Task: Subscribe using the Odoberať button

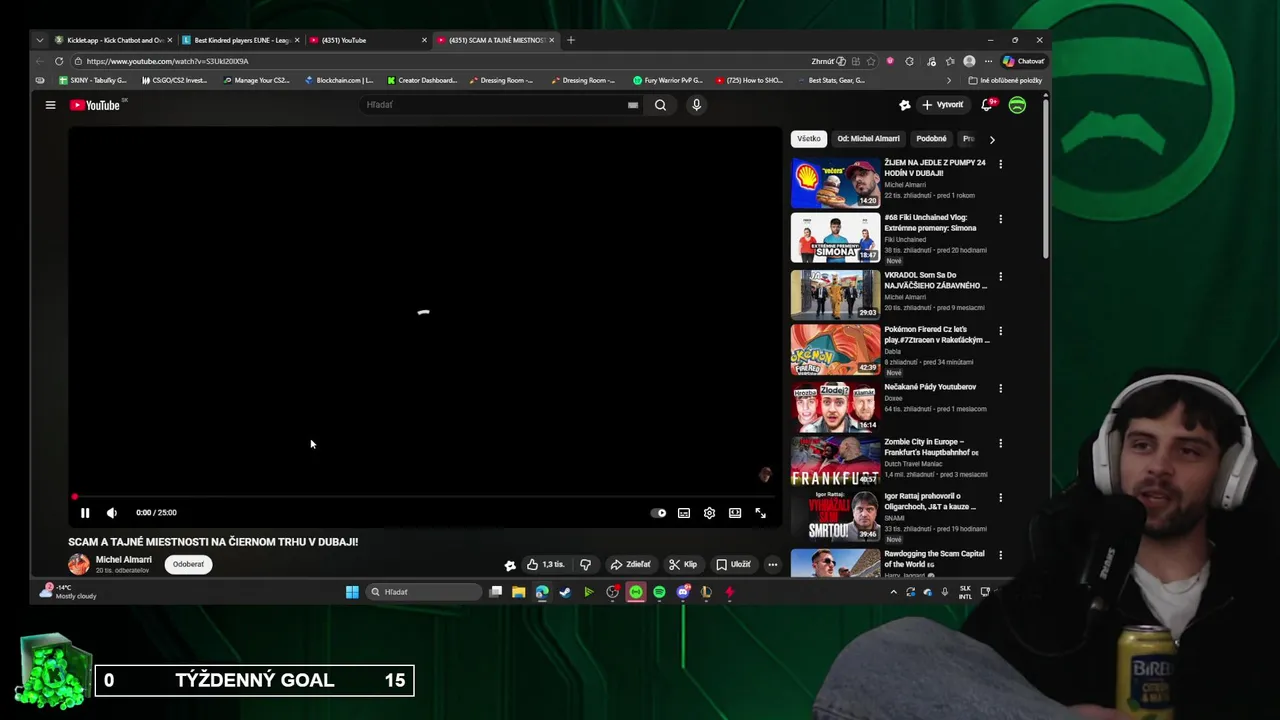Action: tap(188, 564)
